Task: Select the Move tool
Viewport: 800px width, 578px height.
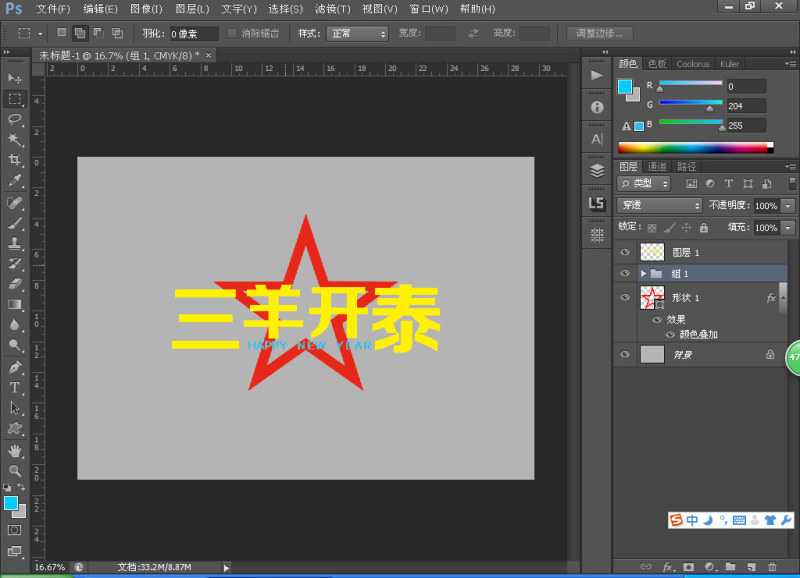Action: [15, 78]
